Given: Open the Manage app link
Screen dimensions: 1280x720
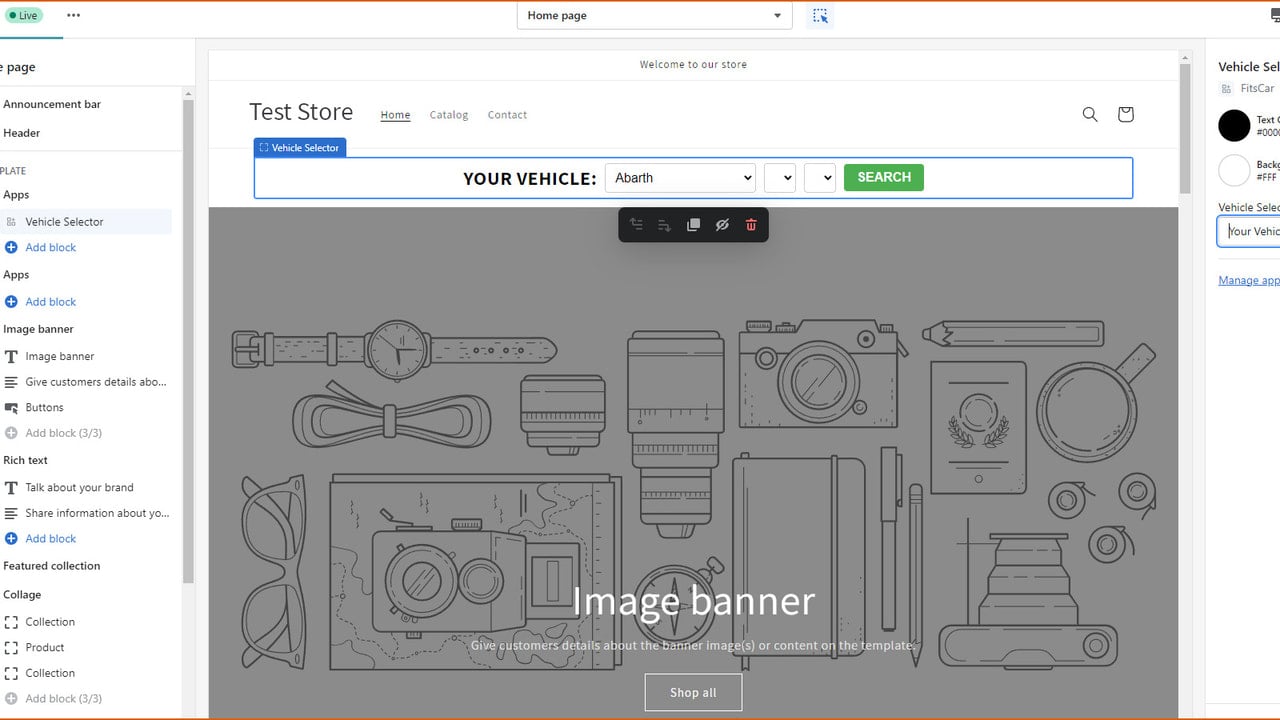Looking at the screenshot, I should point(1249,280).
